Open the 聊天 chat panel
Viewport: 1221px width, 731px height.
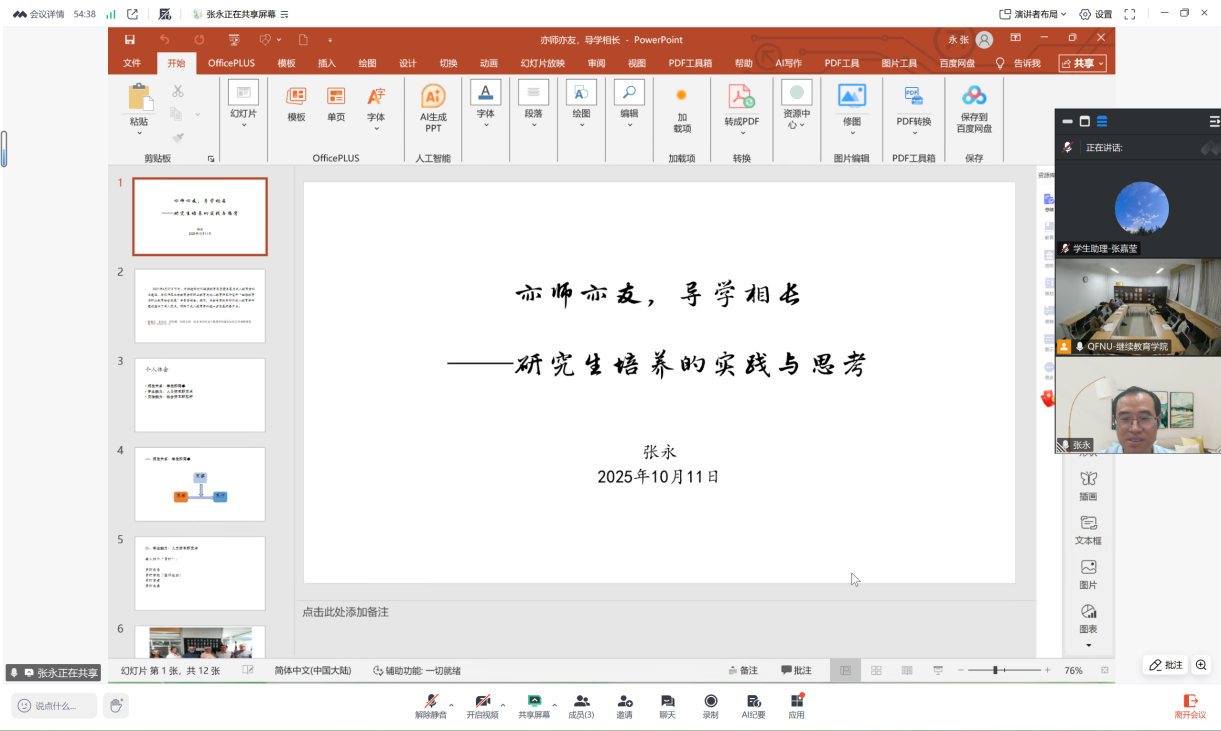coord(667,702)
